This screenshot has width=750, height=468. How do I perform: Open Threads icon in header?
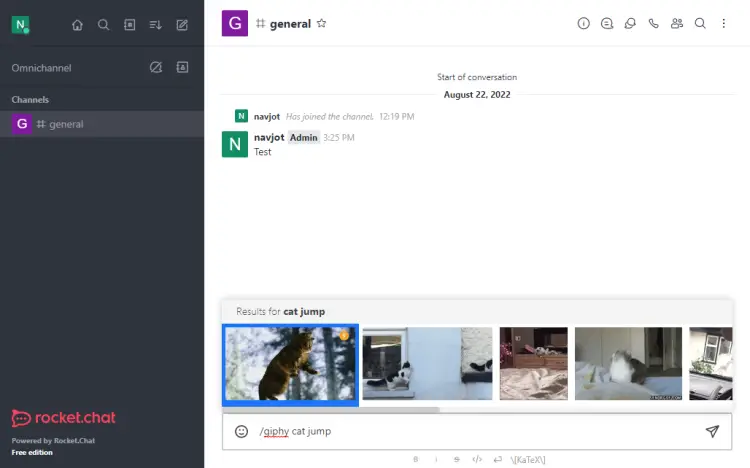pyautogui.click(x=607, y=24)
